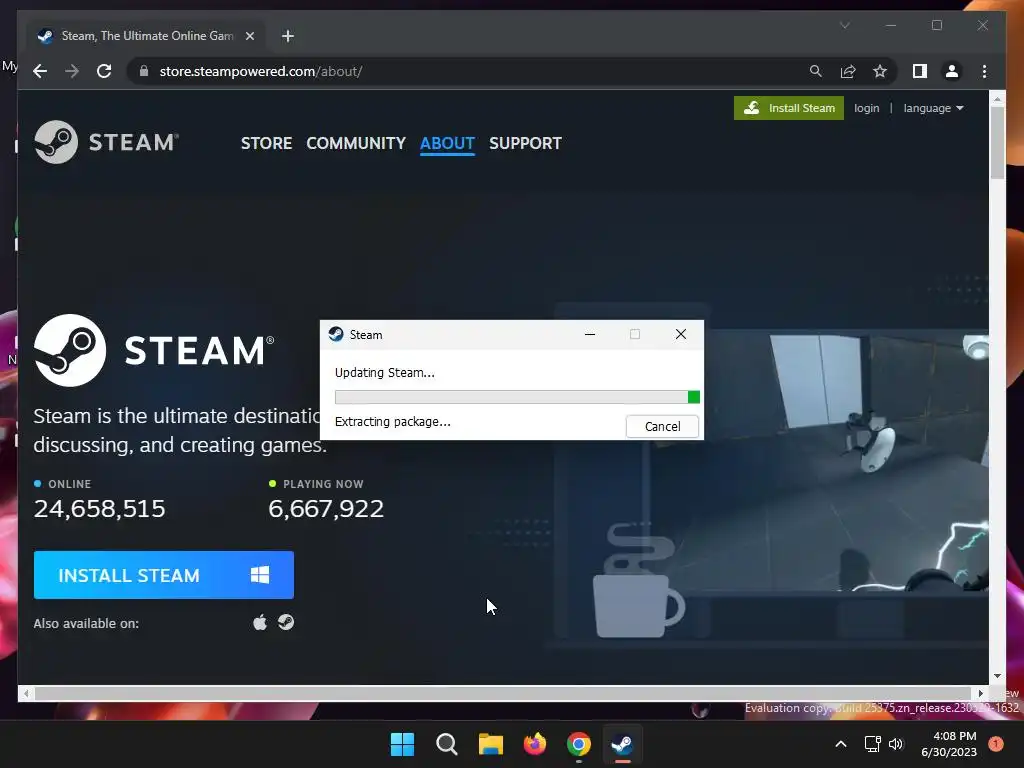Choose the Apple macOS download icon

coord(260,622)
